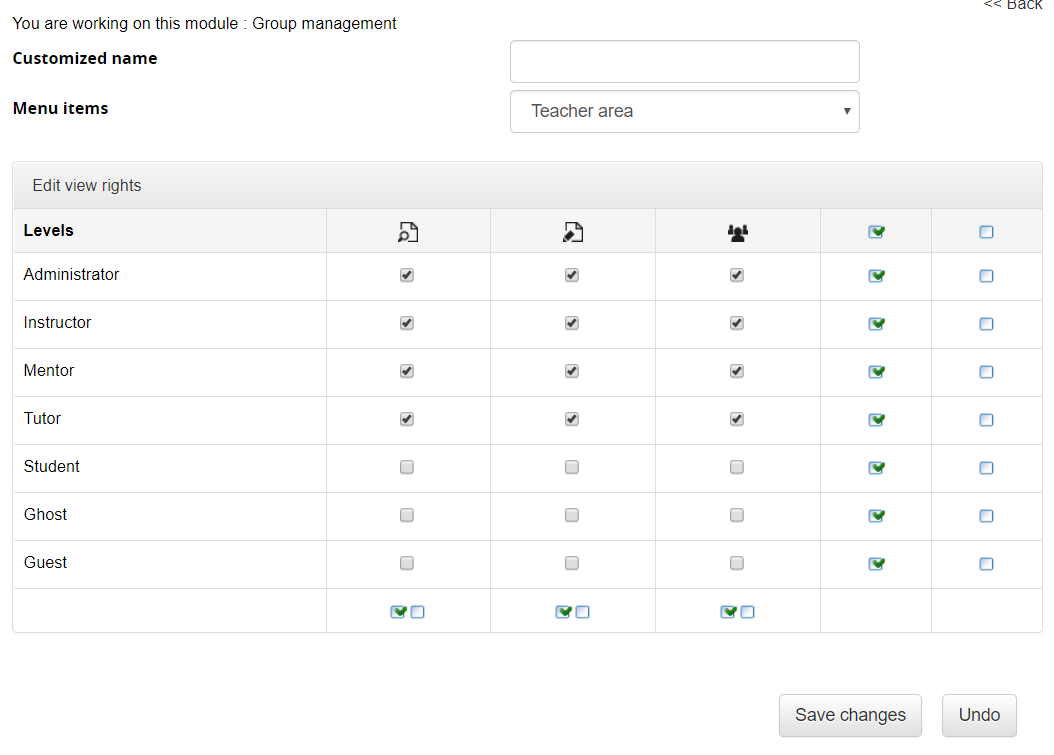
Task: Check the Ghost view checkbox
Action: click(407, 515)
